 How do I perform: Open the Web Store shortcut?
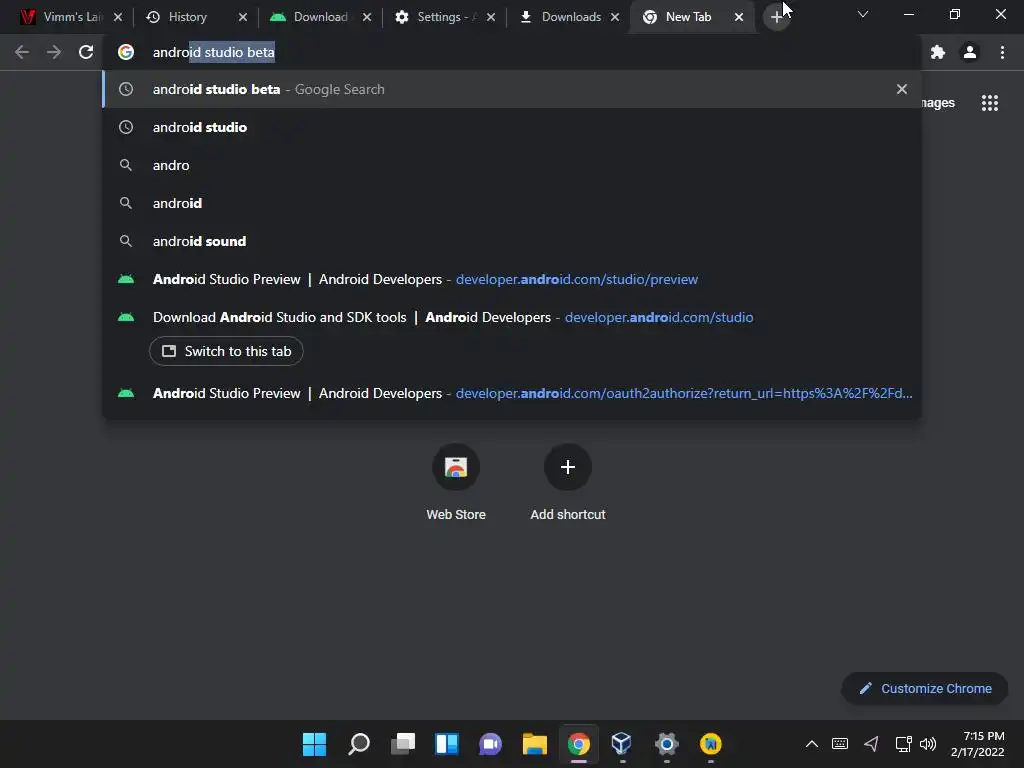tap(456, 482)
